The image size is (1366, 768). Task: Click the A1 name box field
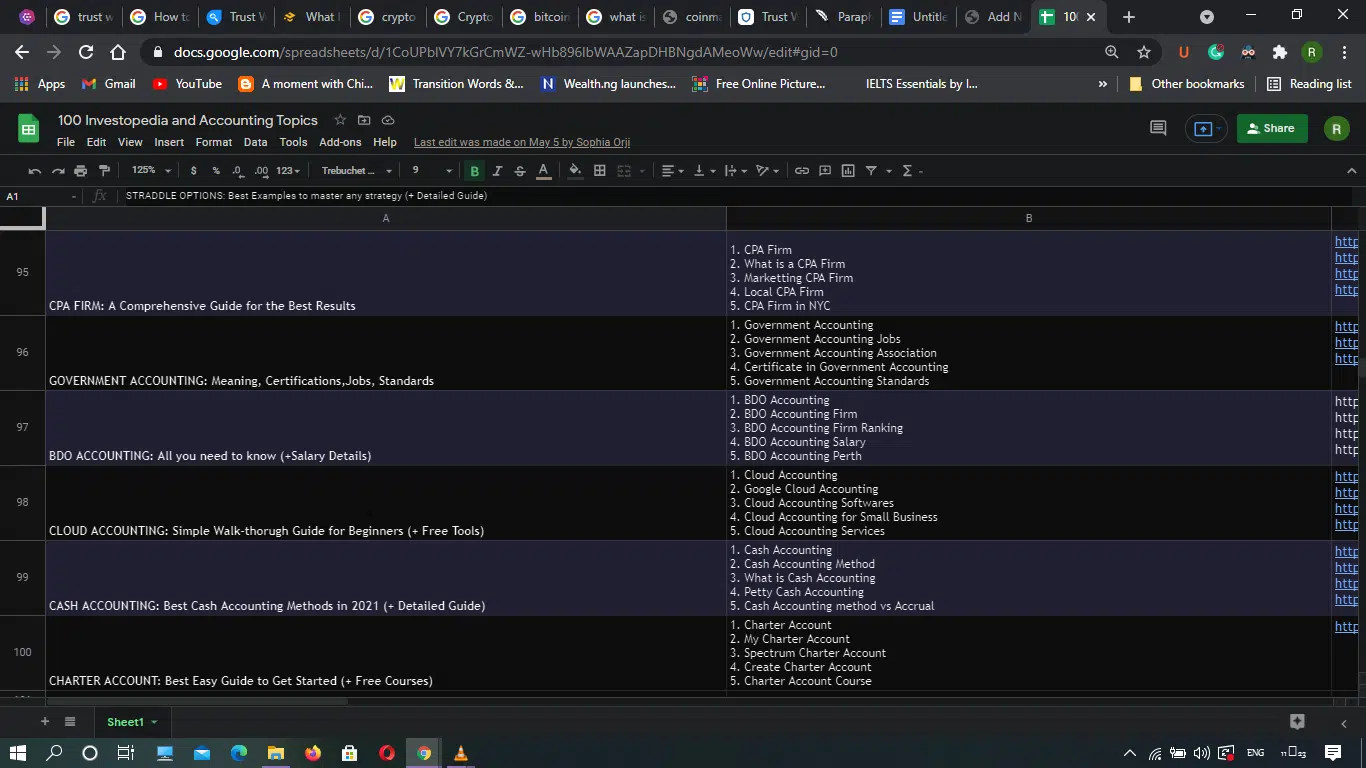click(38, 196)
